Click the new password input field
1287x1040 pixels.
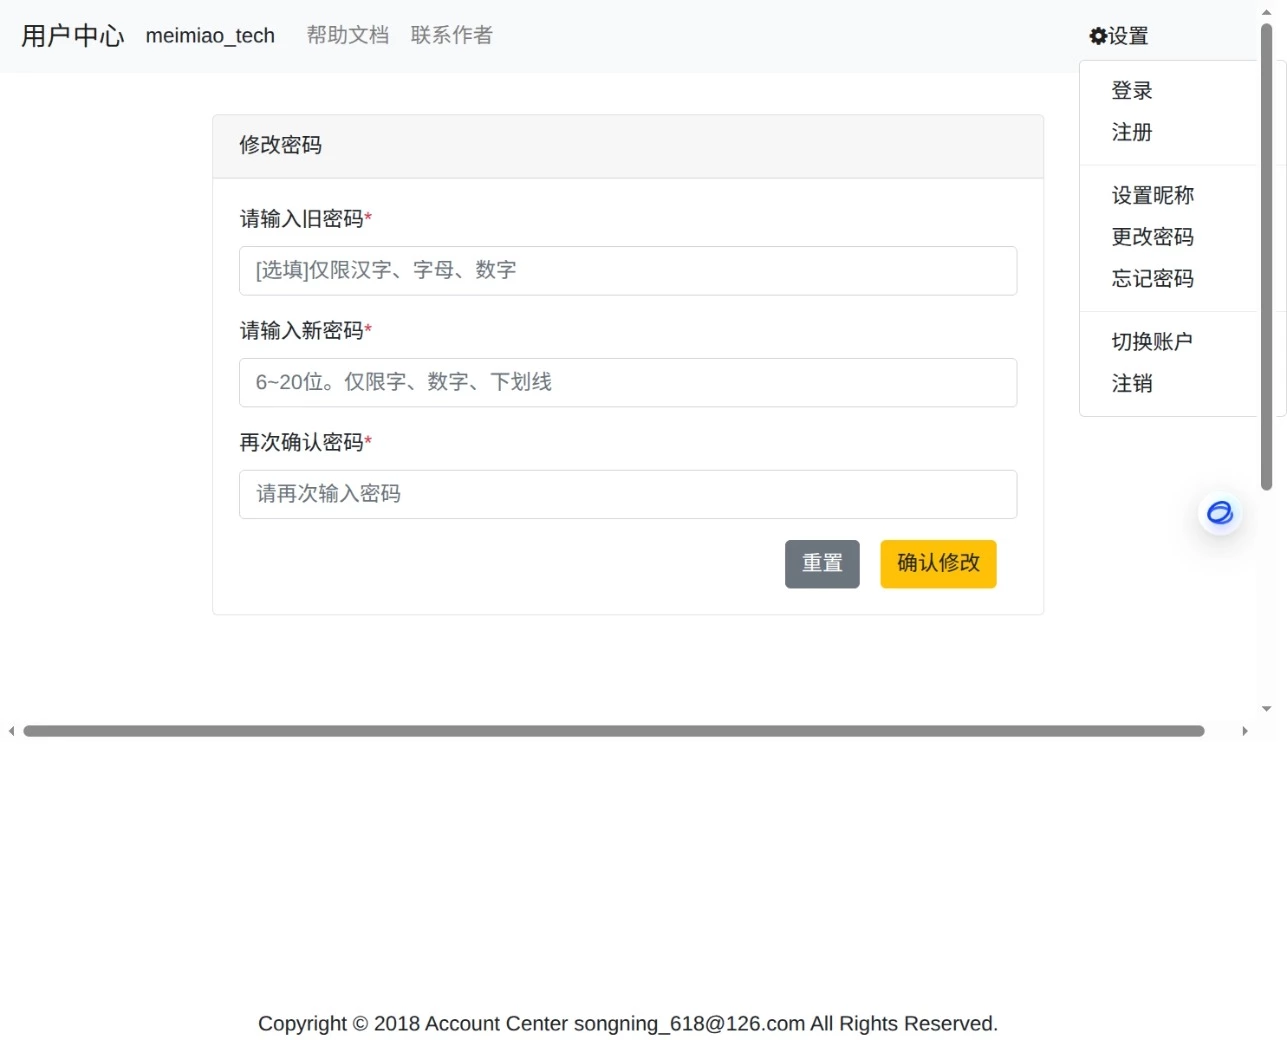pos(627,382)
